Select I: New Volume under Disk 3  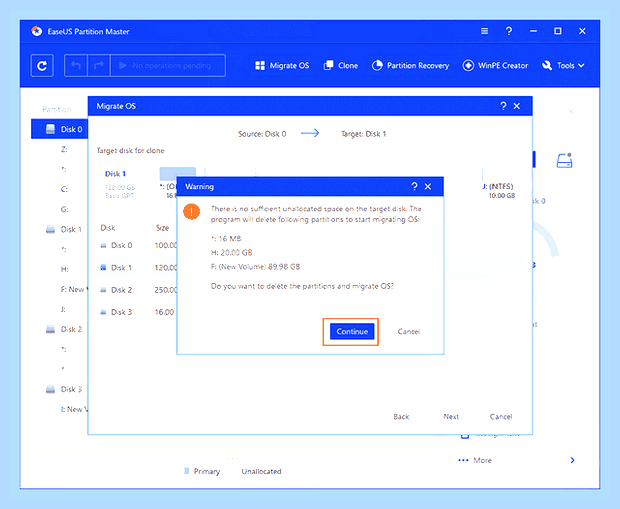(74, 409)
